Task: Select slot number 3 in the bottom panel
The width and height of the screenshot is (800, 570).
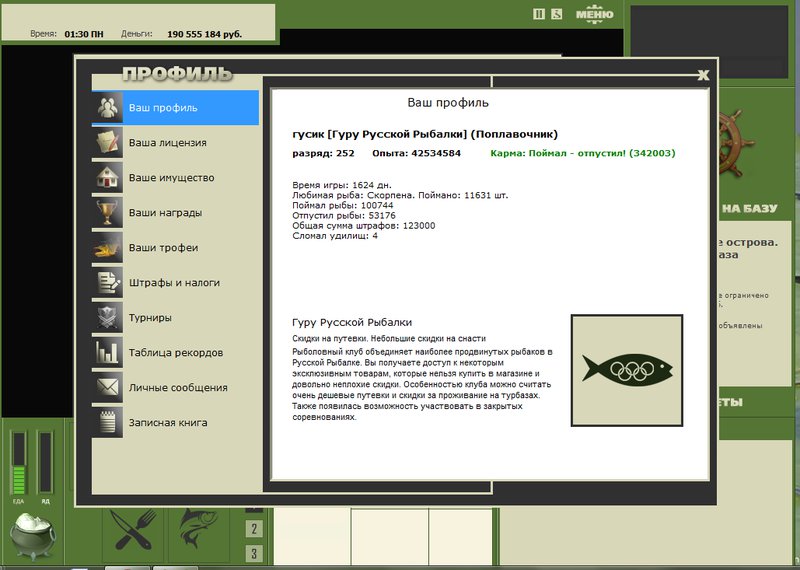Action: click(x=254, y=553)
